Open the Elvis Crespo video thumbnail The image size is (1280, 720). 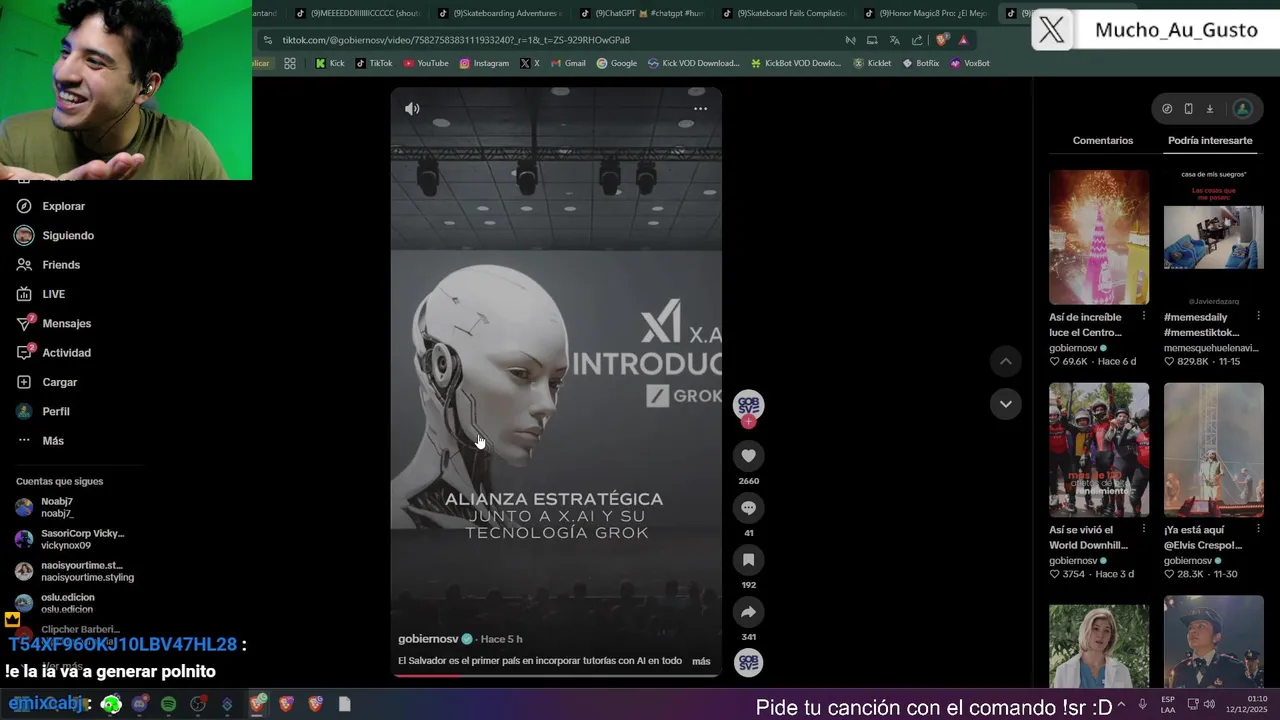(1214, 450)
